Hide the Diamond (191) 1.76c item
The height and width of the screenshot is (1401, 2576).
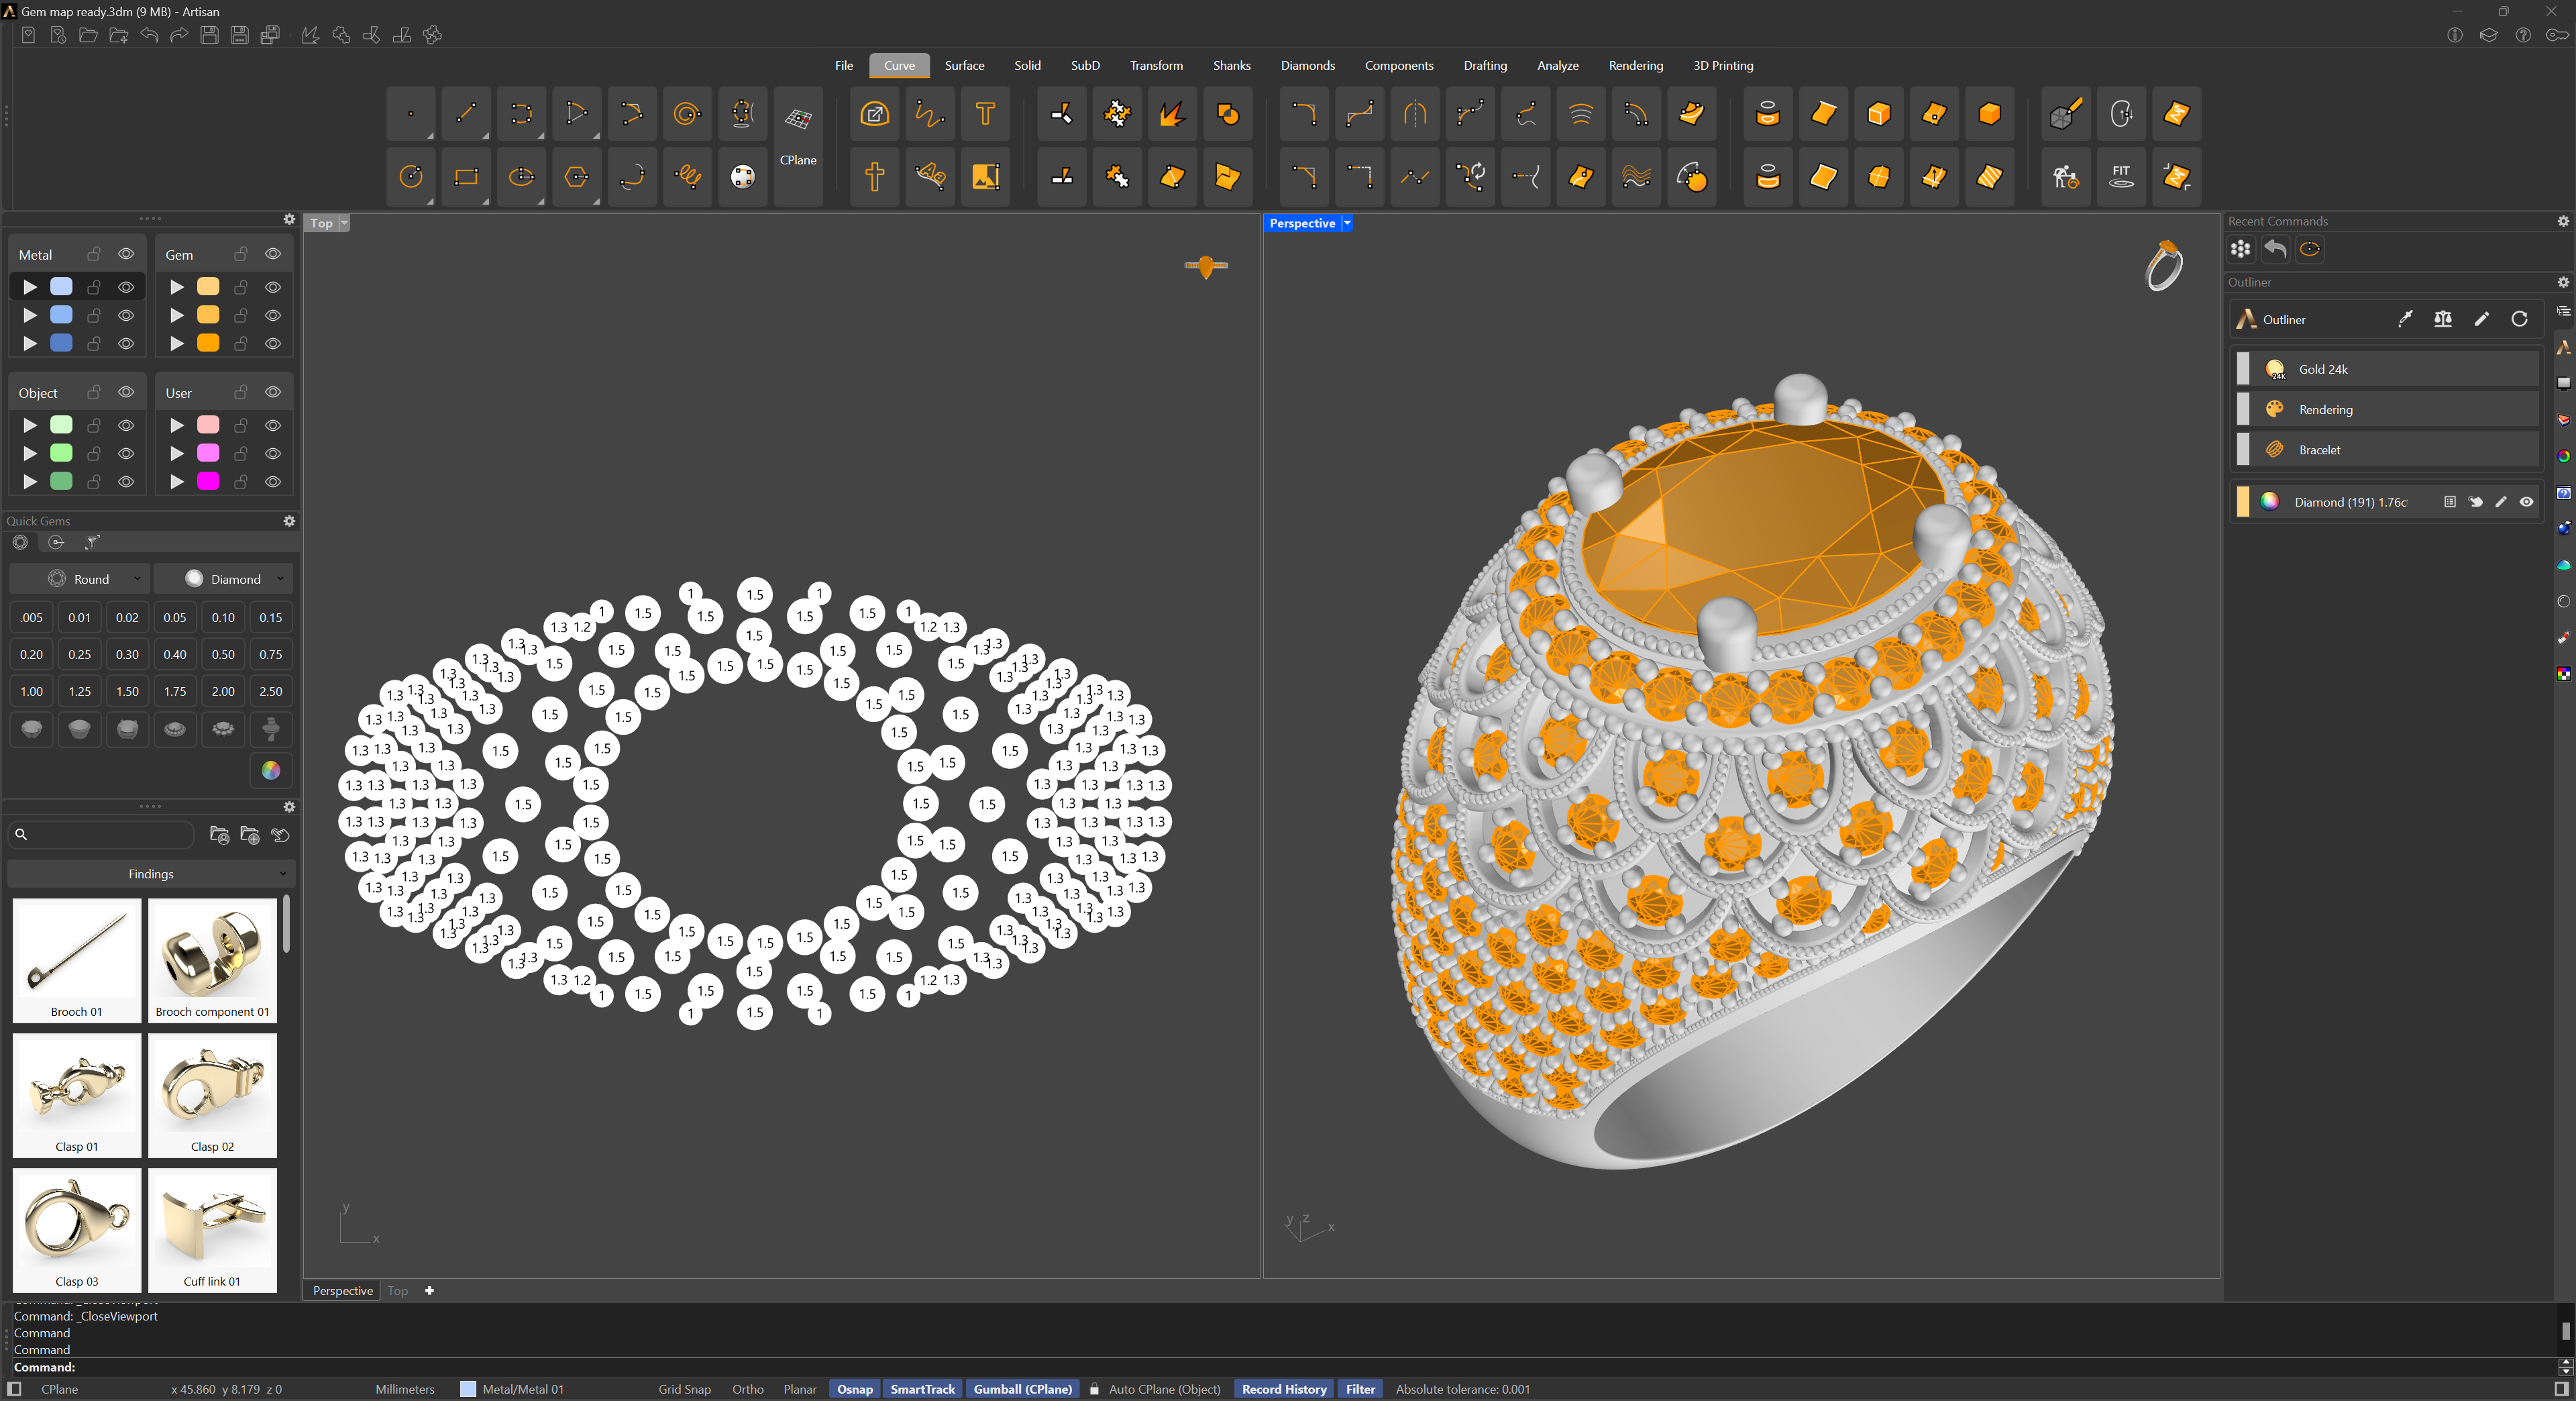[x=2526, y=502]
